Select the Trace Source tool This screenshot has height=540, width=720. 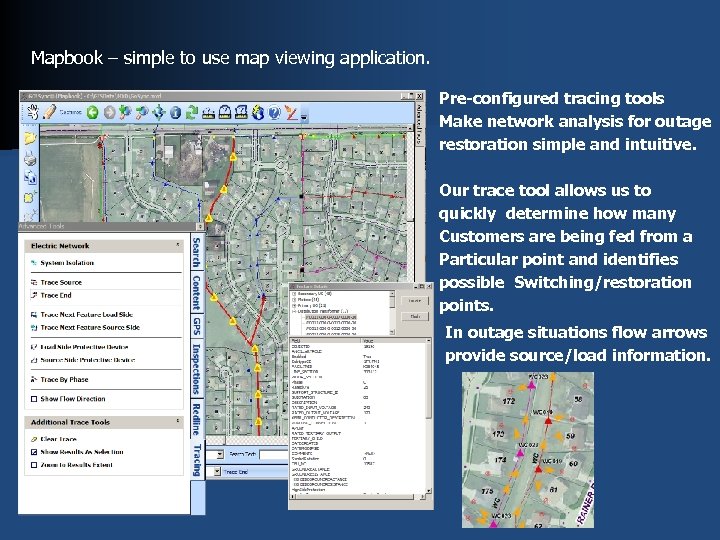56,282
